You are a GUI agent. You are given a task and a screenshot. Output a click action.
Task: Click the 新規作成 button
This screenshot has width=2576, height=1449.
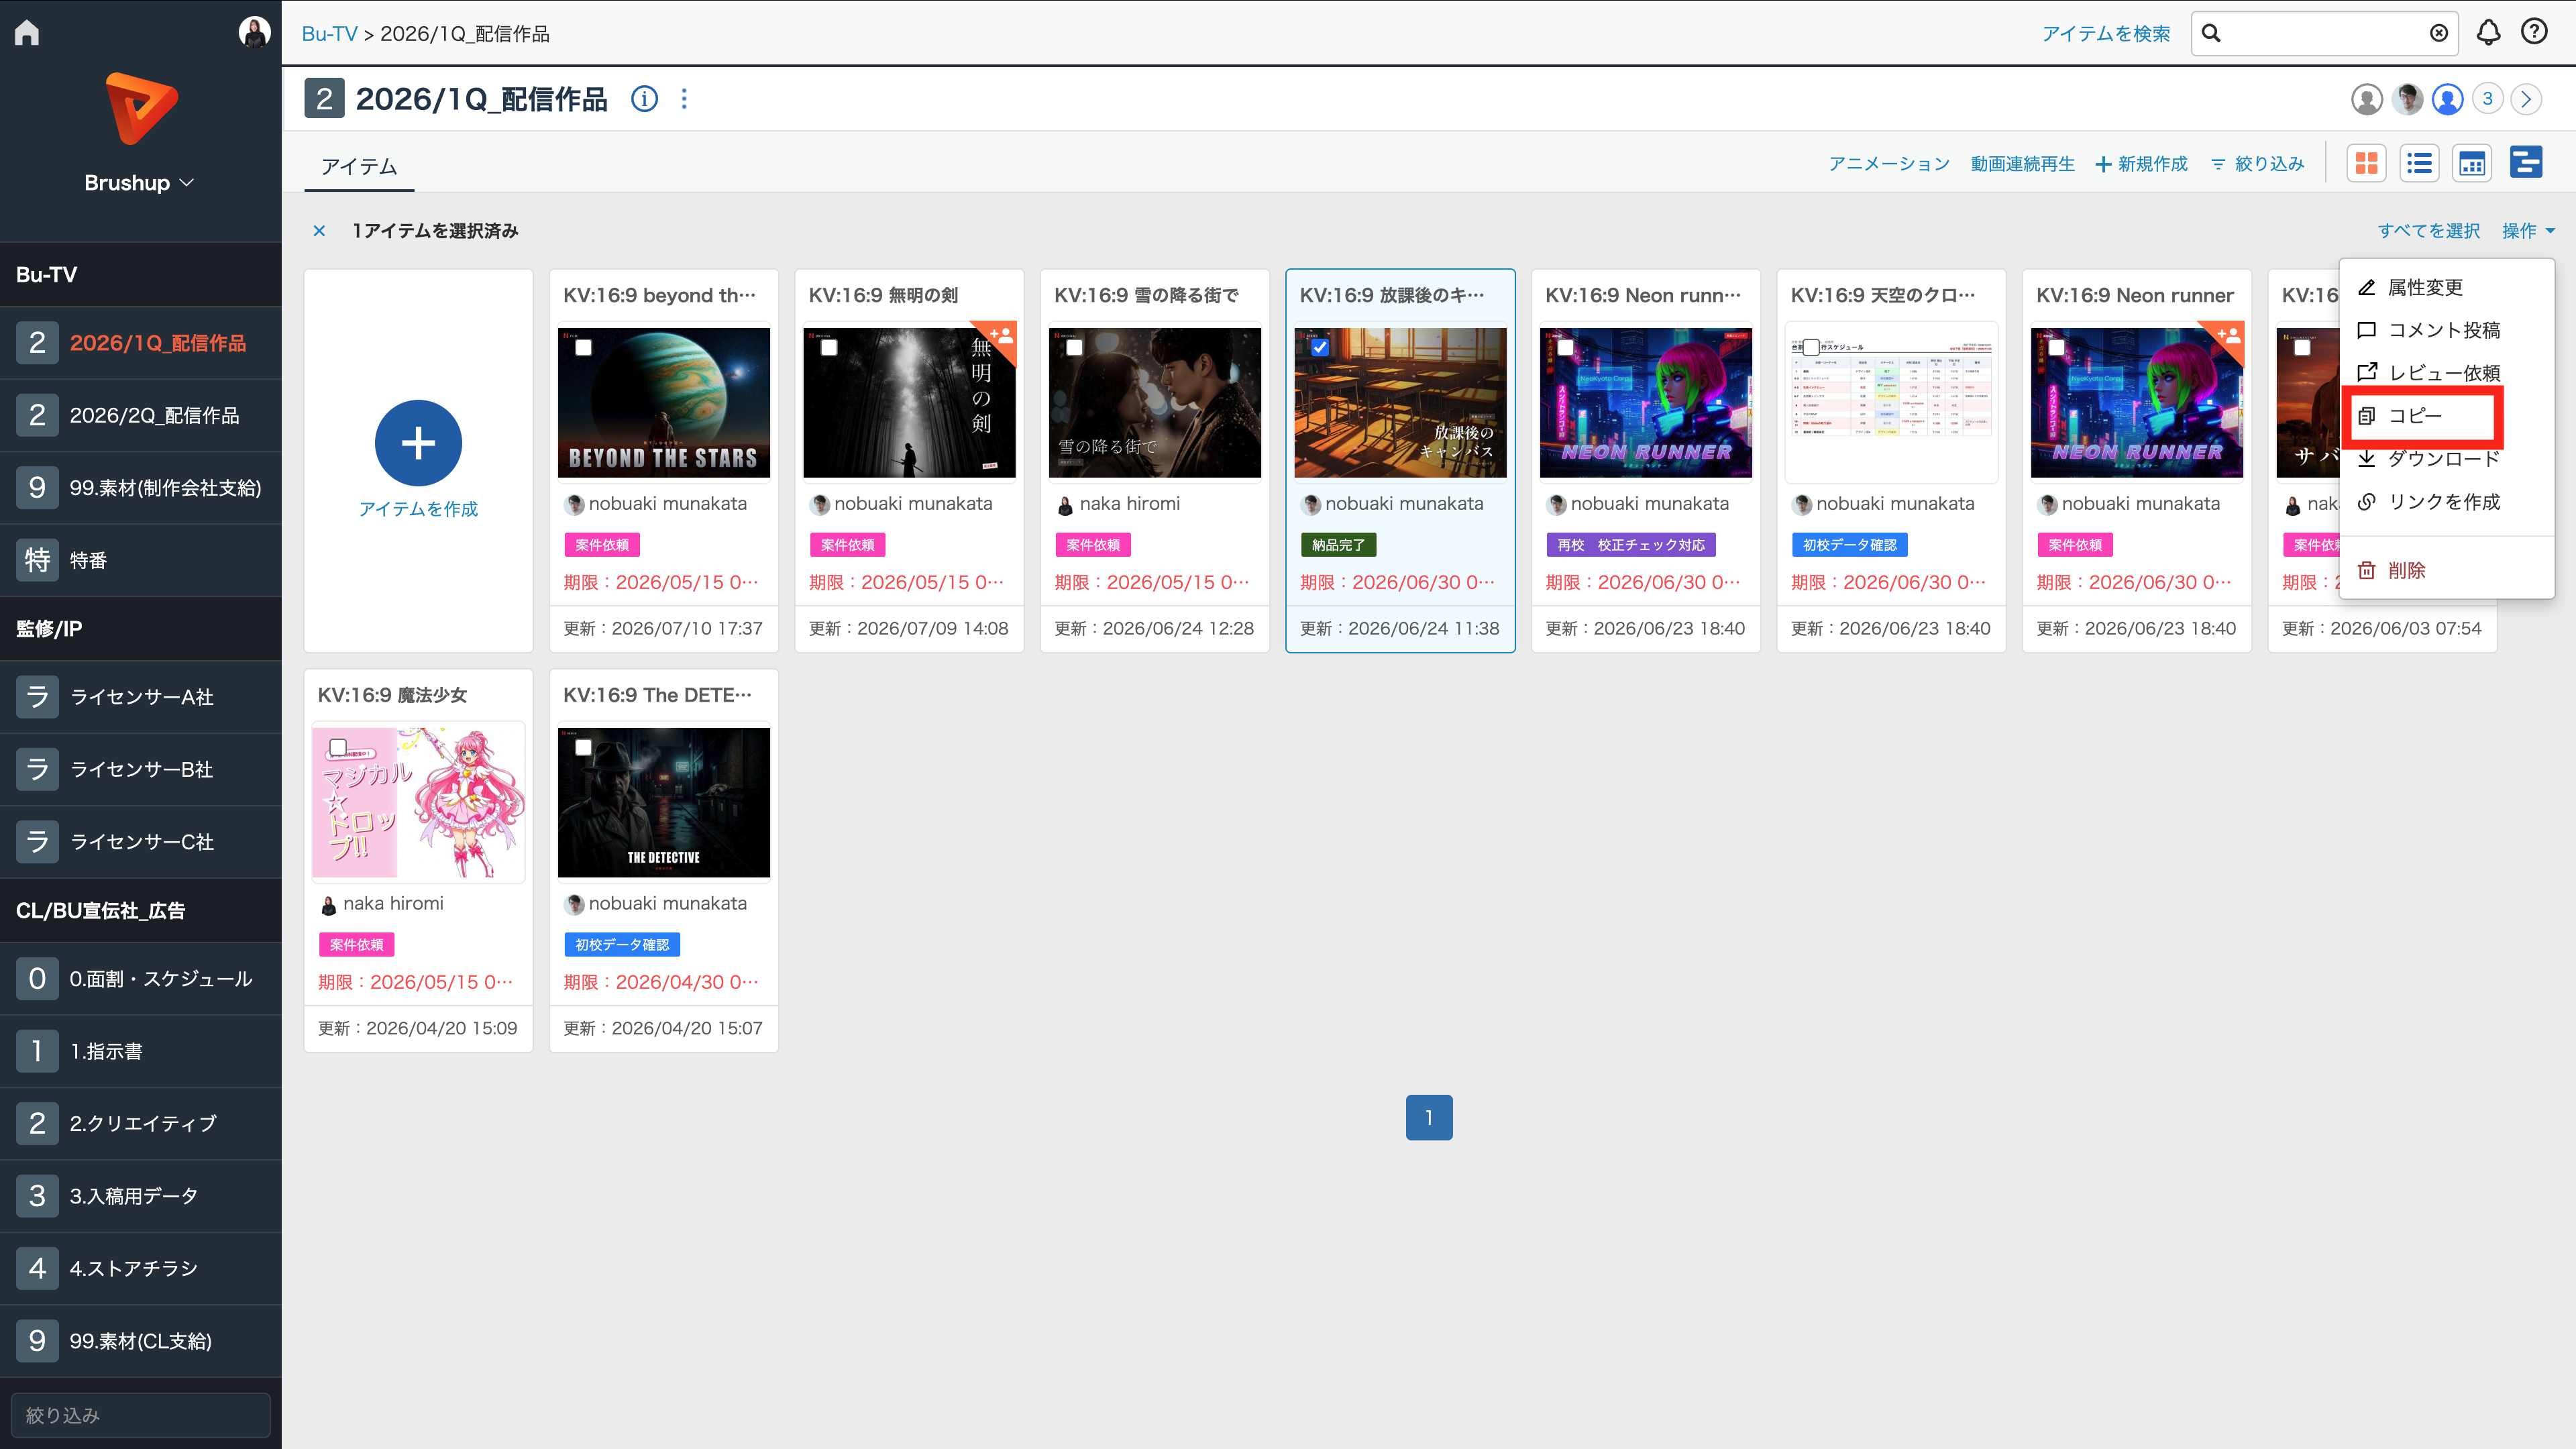pyautogui.click(x=2141, y=163)
